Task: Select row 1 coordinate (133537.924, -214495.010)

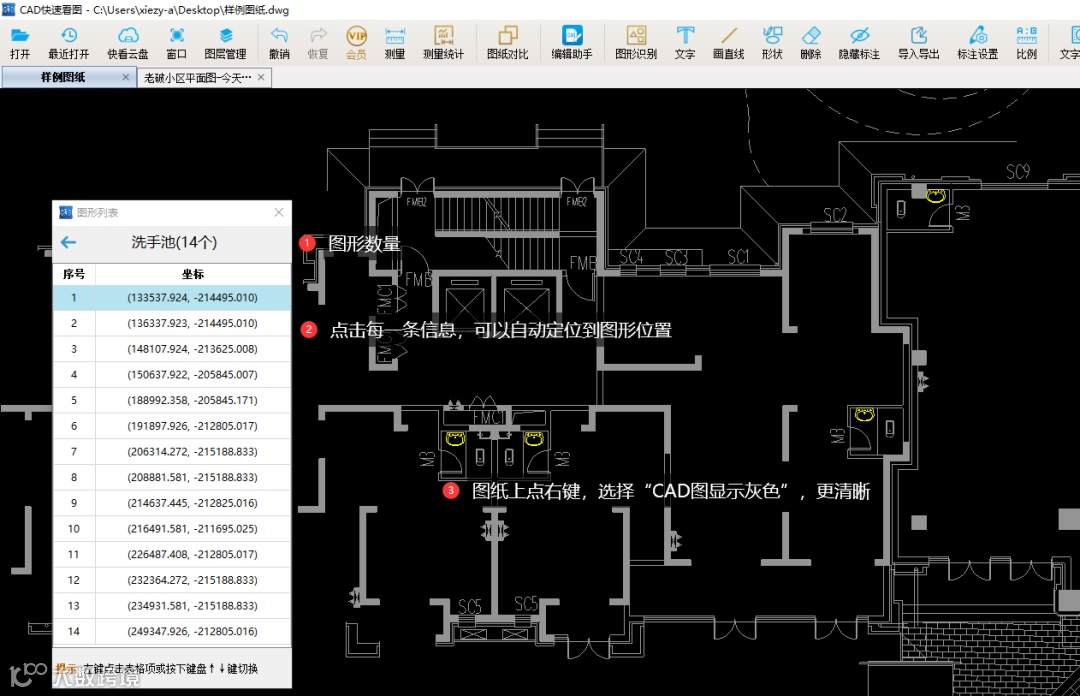Action: (x=192, y=298)
